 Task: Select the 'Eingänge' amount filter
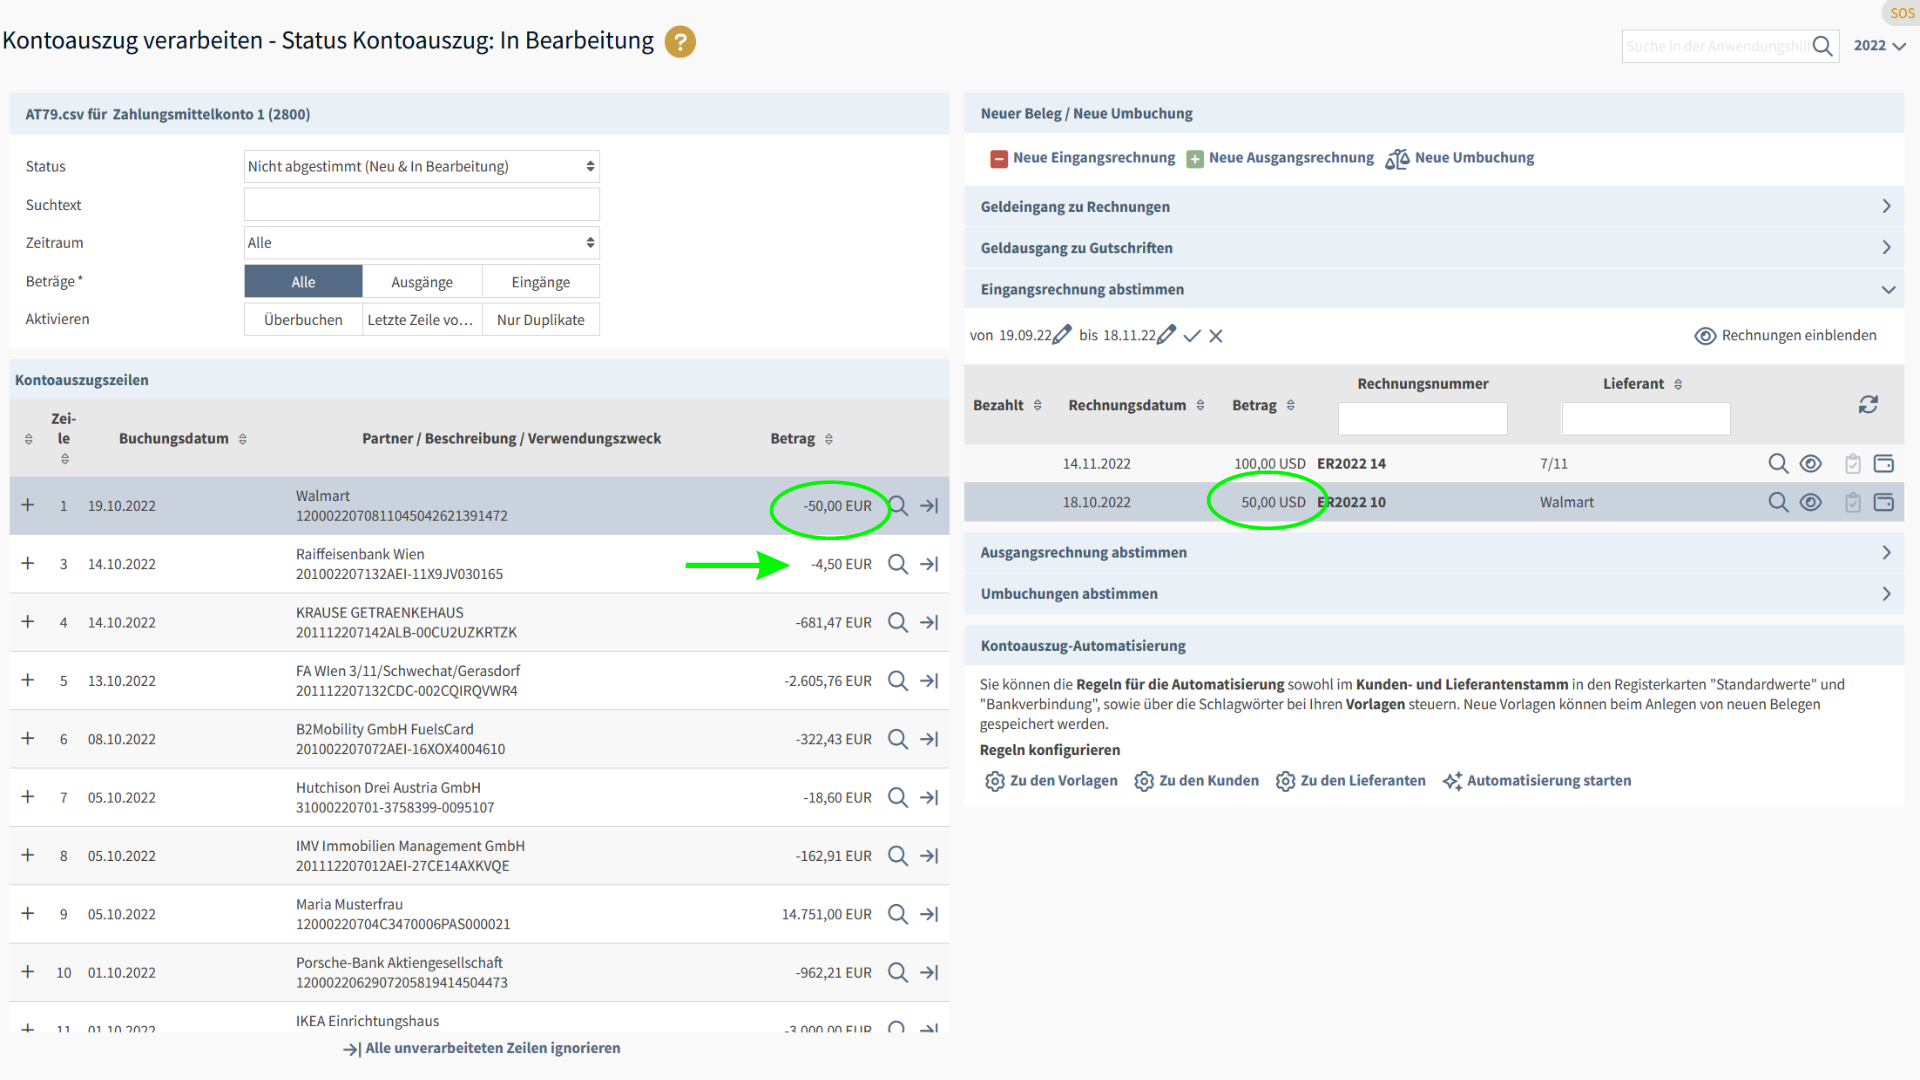tap(540, 282)
